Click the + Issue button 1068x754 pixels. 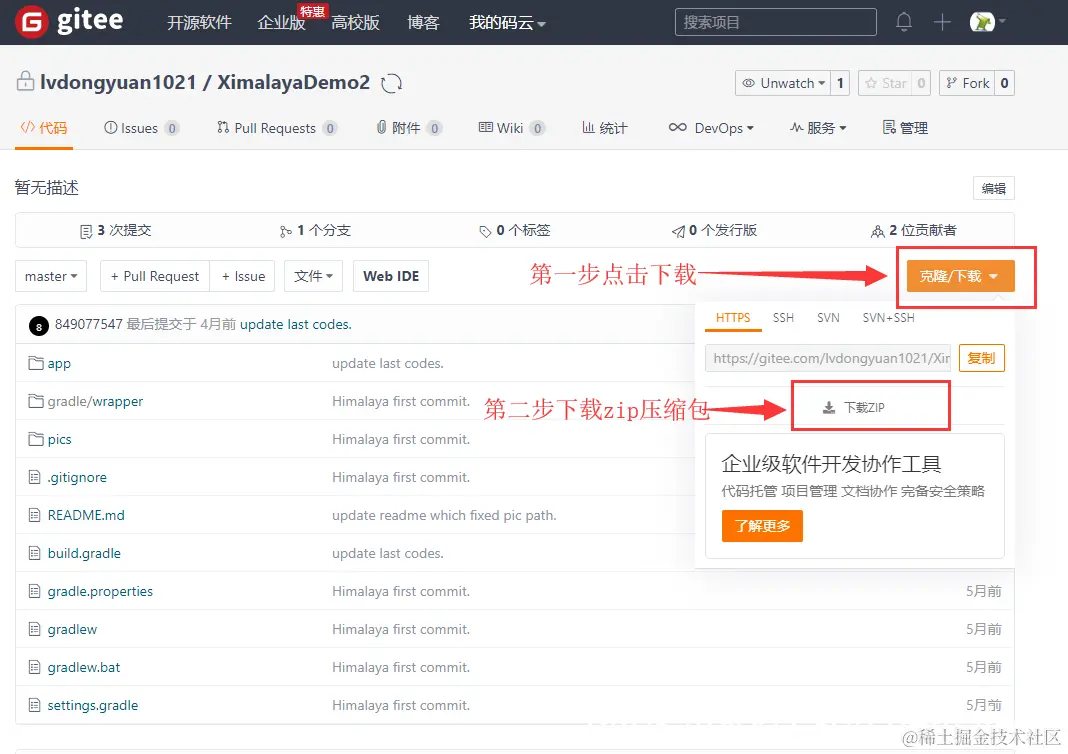(242, 276)
